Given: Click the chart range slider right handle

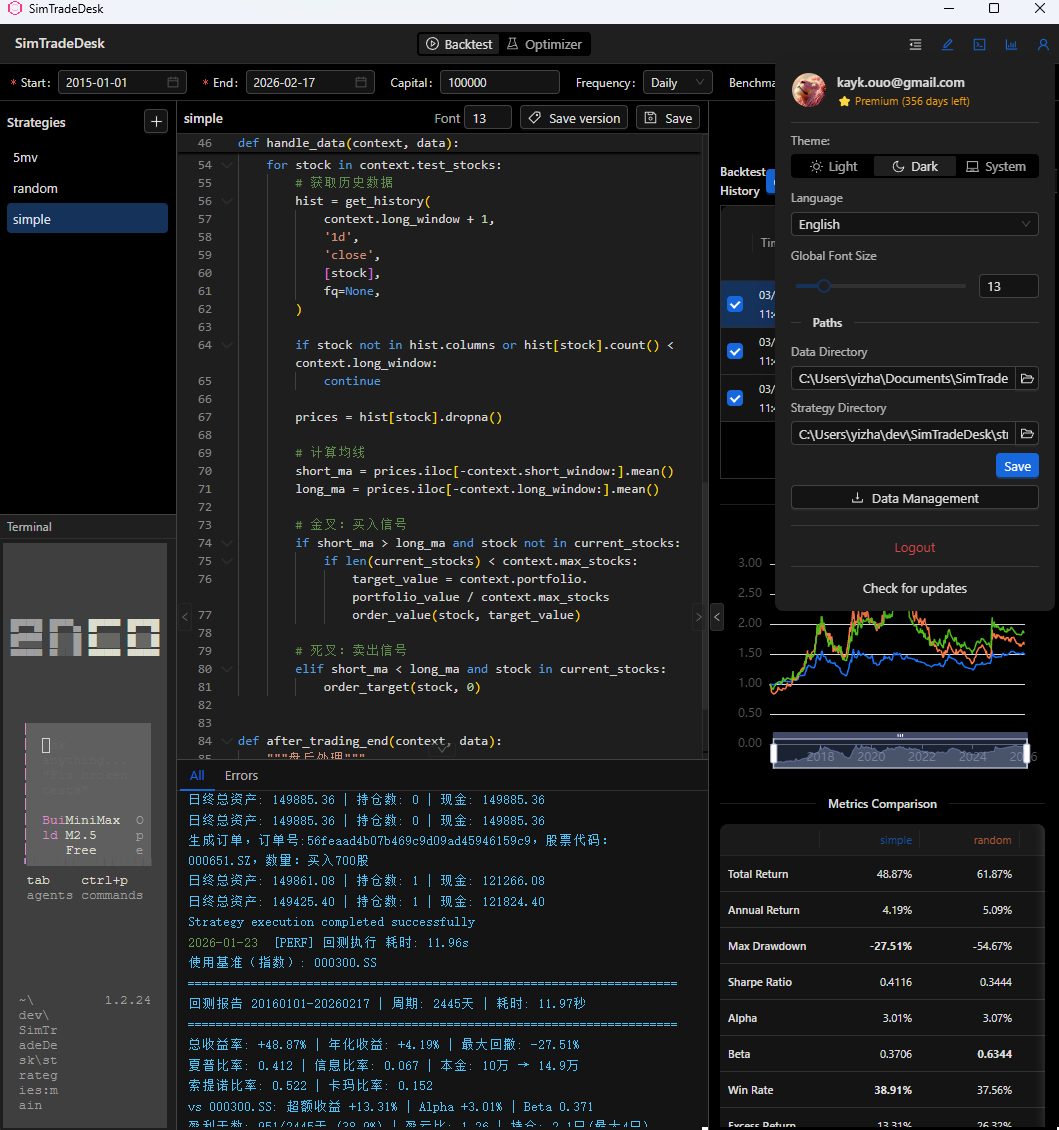Looking at the screenshot, I should [1026, 755].
